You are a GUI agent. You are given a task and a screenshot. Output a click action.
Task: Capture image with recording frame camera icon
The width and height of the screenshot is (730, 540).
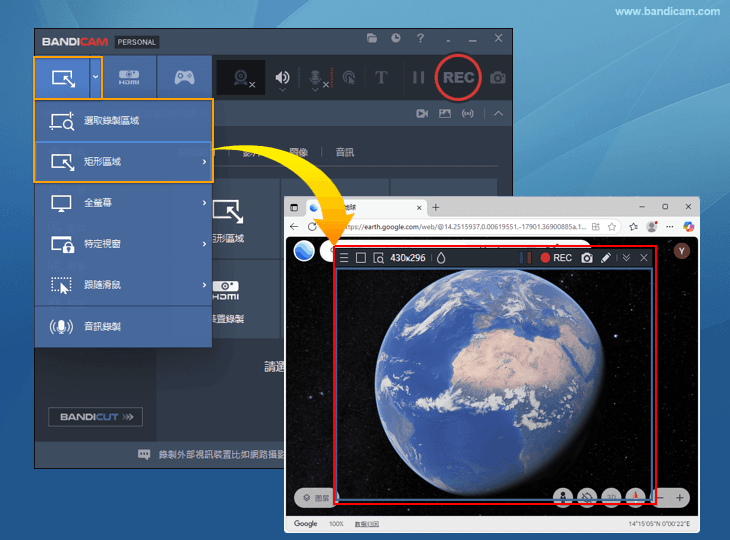coord(587,258)
